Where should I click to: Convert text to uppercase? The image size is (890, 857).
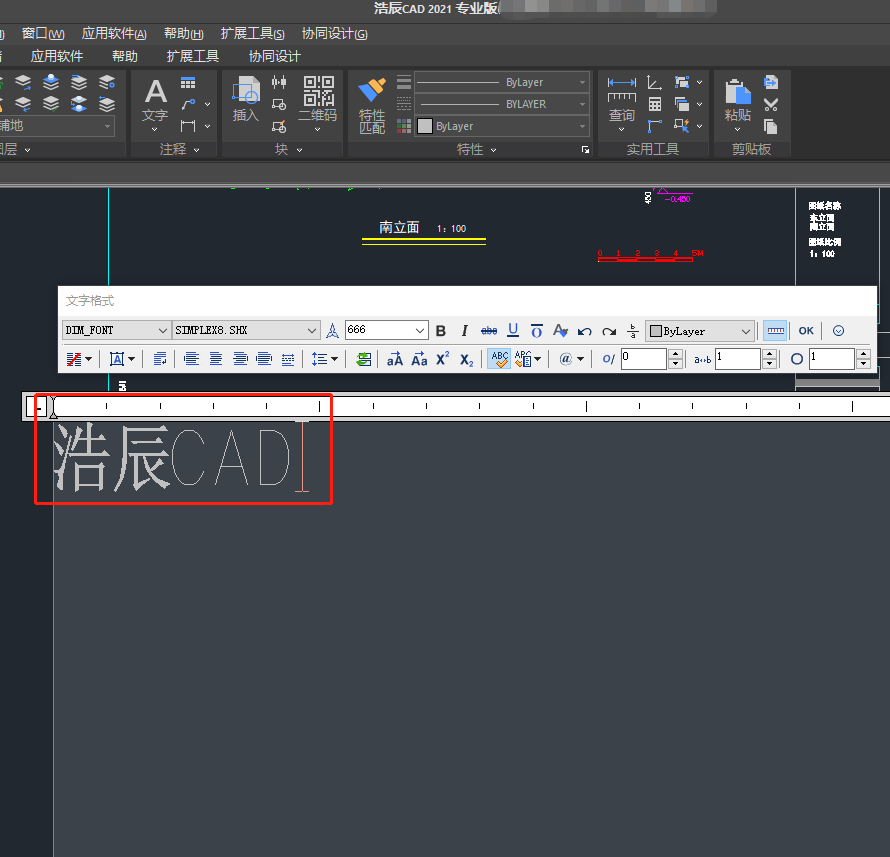coord(394,359)
